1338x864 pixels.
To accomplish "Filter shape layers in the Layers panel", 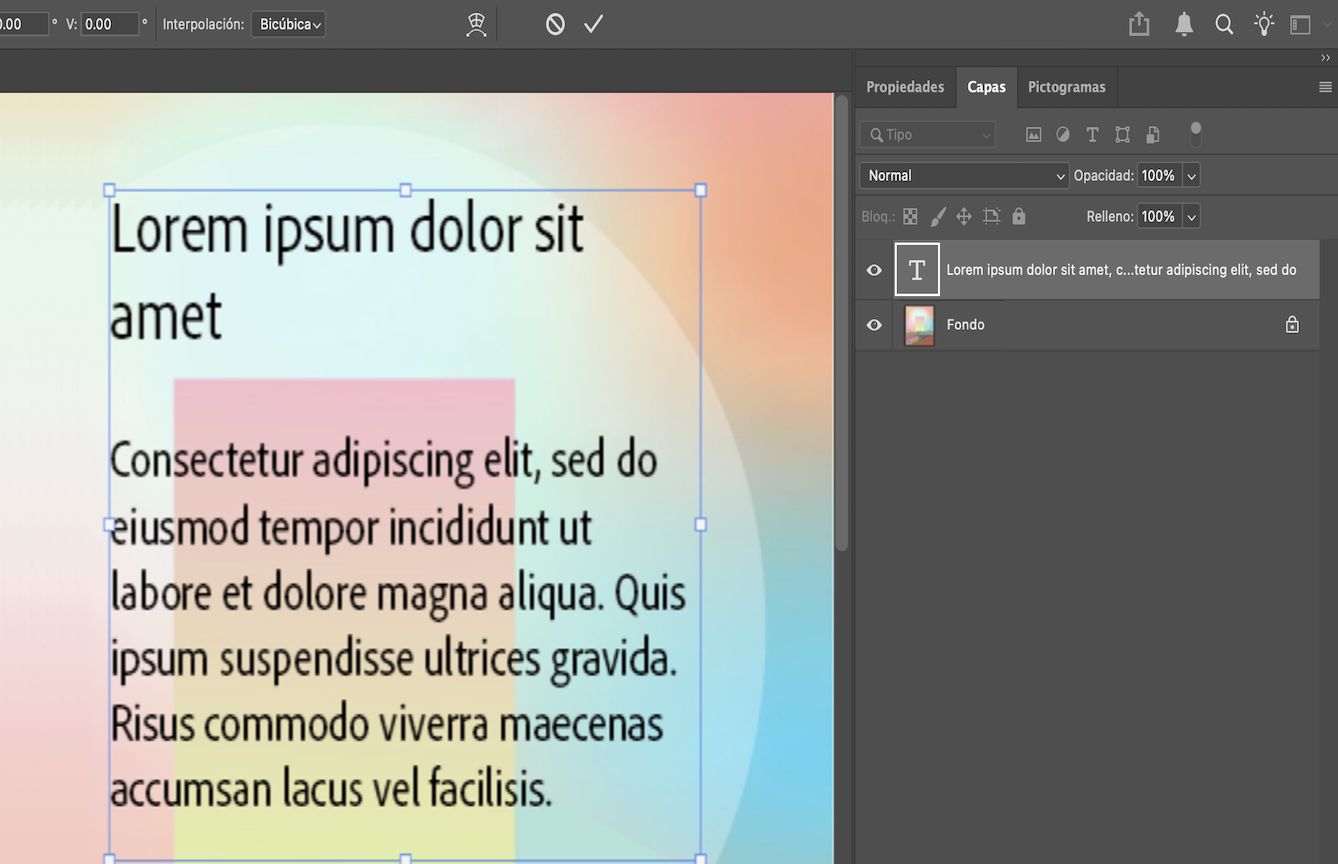I will point(1121,134).
